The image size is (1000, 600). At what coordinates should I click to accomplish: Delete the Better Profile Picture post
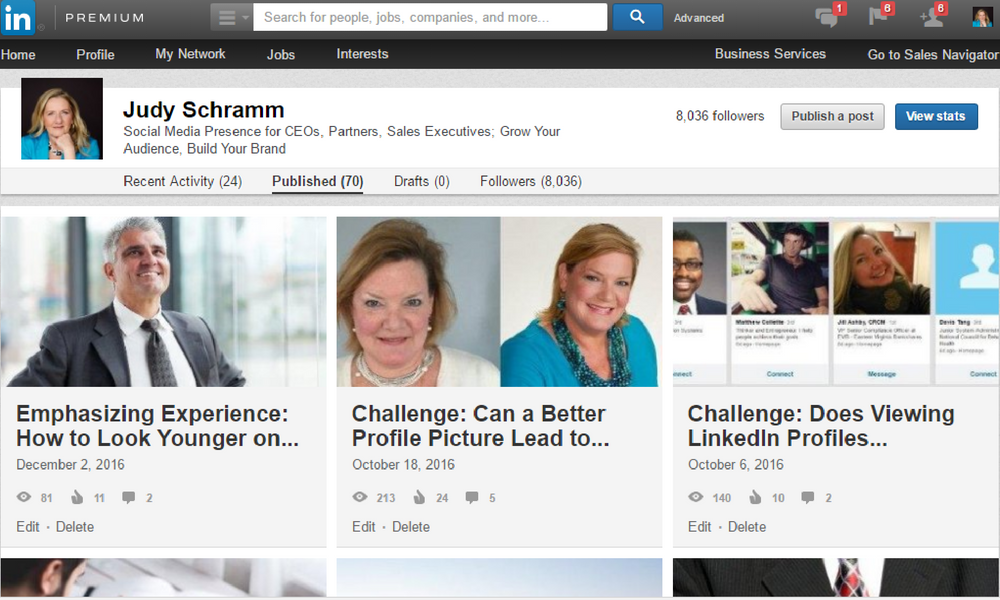pos(411,527)
